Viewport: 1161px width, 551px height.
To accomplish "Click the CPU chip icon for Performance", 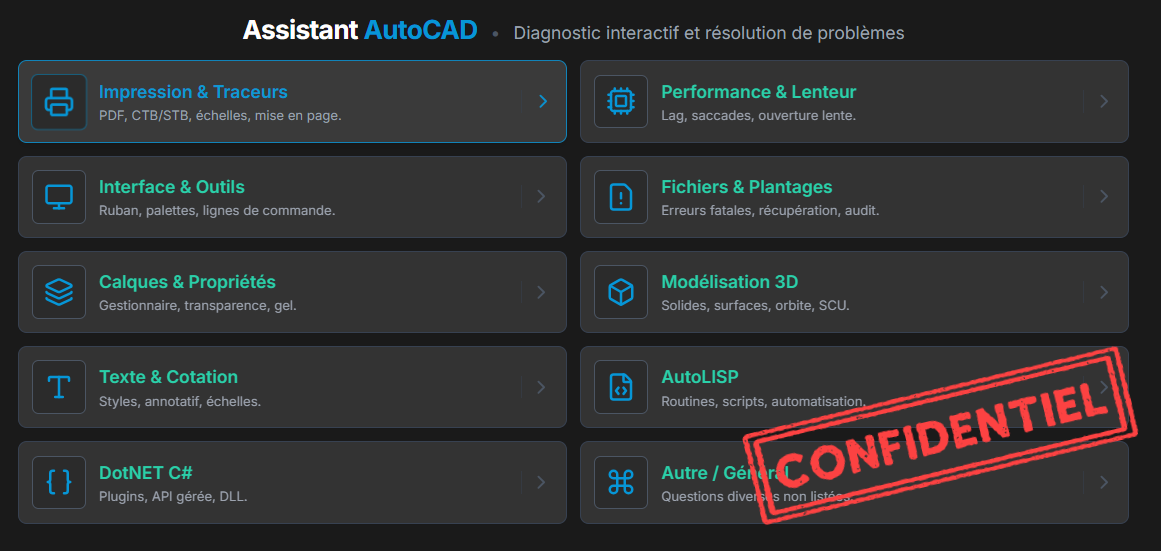I will point(621,102).
